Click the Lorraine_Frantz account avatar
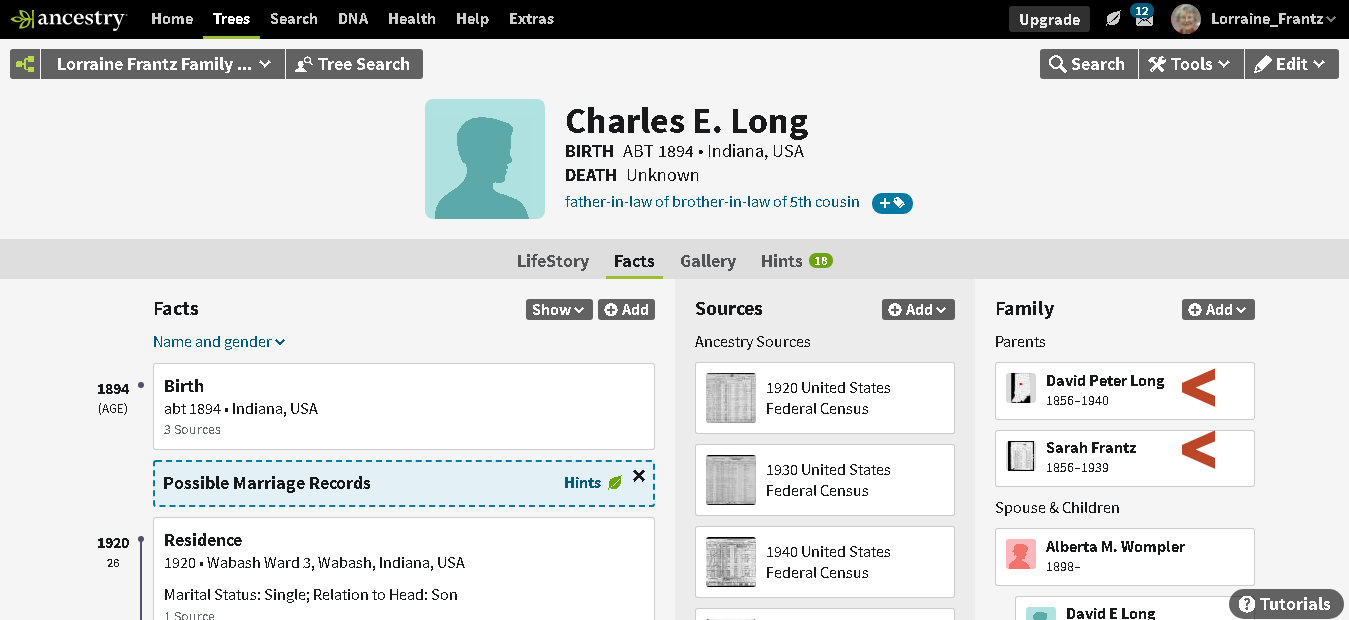Image resolution: width=1349 pixels, height=620 pixels. [1186, 19]
